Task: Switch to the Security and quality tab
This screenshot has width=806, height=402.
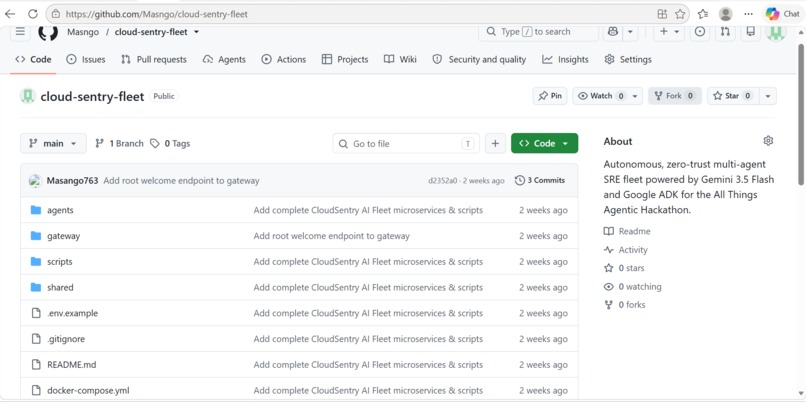Action: [479, 60]
